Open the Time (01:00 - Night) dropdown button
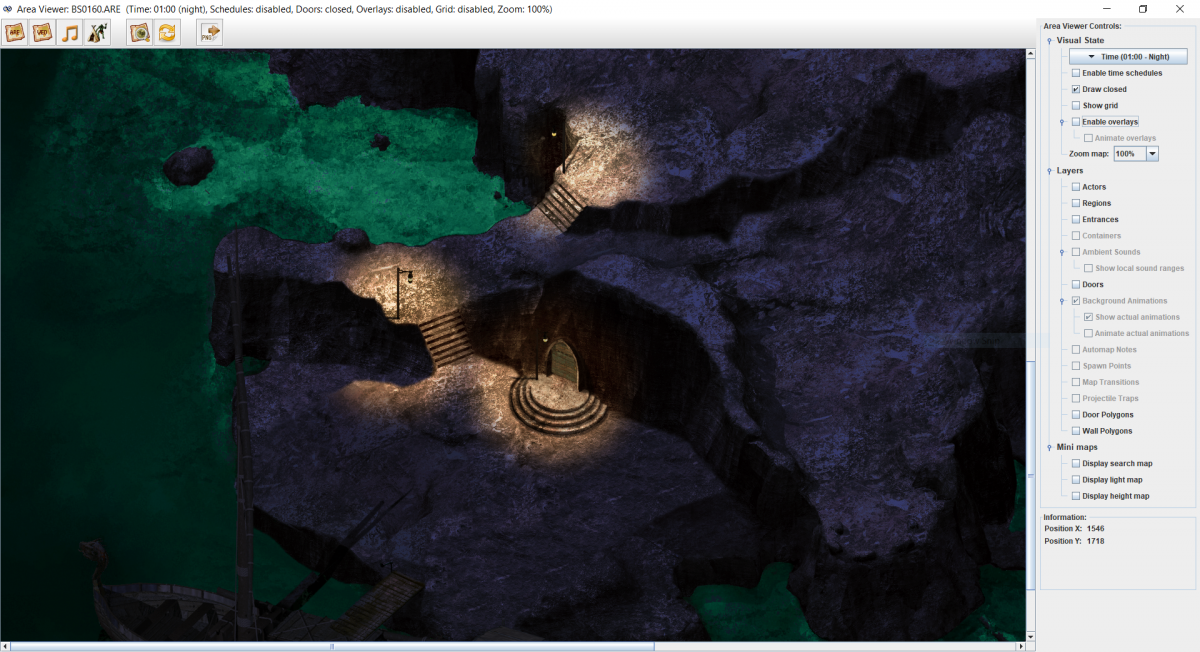Viewport: 1200px width, 652px height. (x=1127, y=57)
